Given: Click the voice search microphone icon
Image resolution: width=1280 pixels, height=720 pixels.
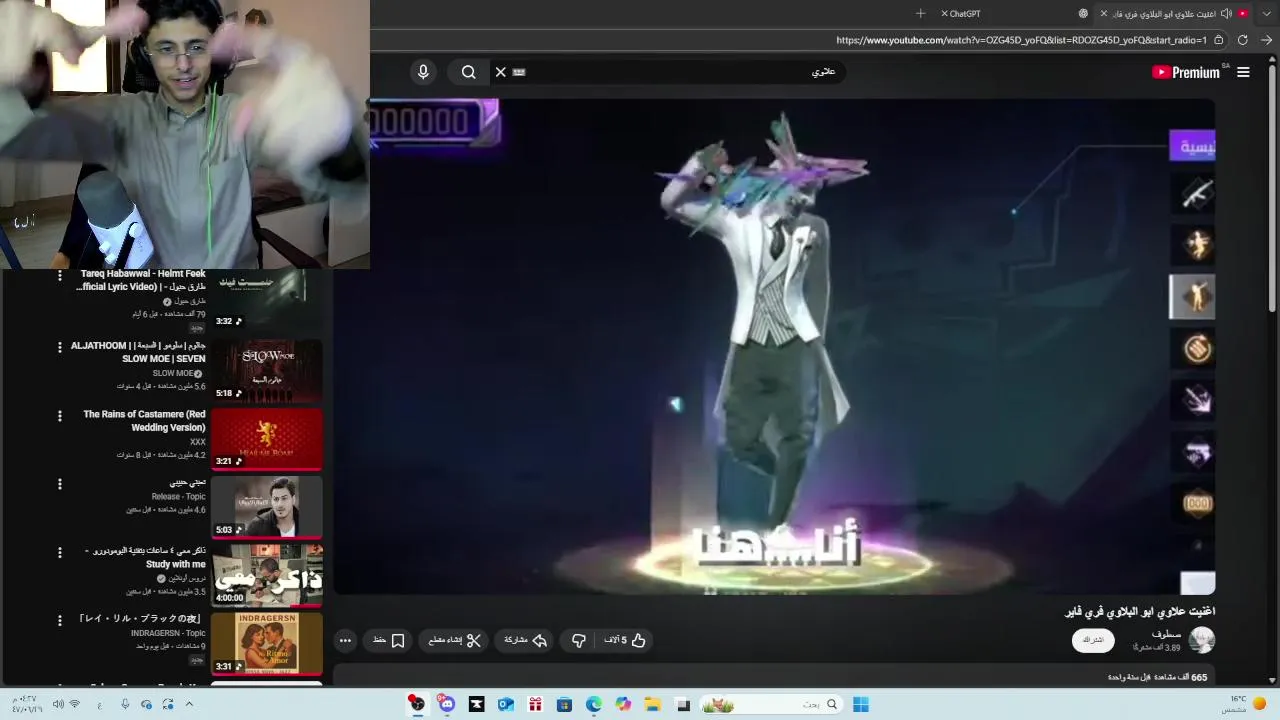Looking at the screenshot, I should pos(423,72).
